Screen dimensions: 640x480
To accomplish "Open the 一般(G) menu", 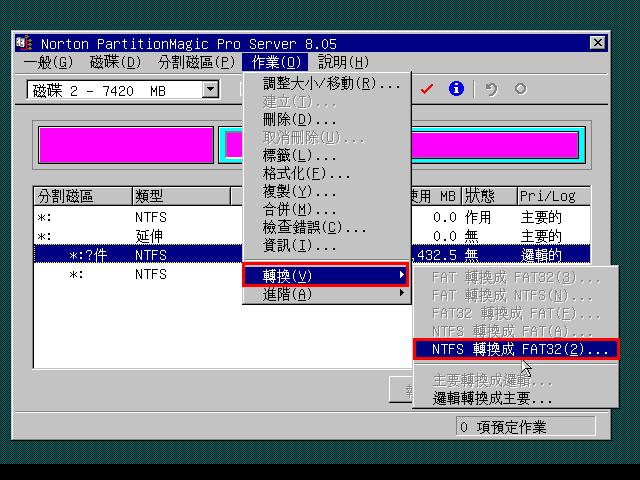I will point(49,62).
